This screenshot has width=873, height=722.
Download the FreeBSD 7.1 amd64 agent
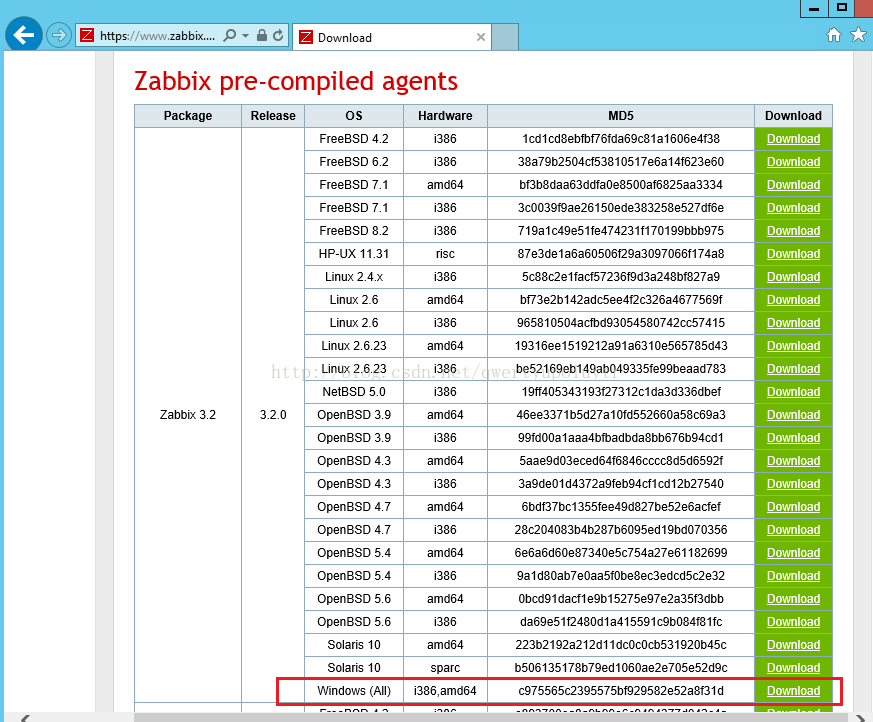pyautogui.click(x=793, y=185)
